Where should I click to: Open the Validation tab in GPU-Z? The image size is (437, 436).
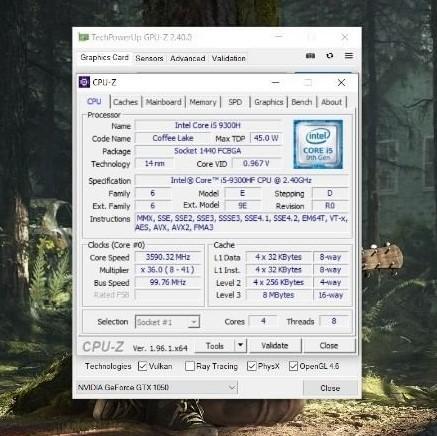click(229, 59)
